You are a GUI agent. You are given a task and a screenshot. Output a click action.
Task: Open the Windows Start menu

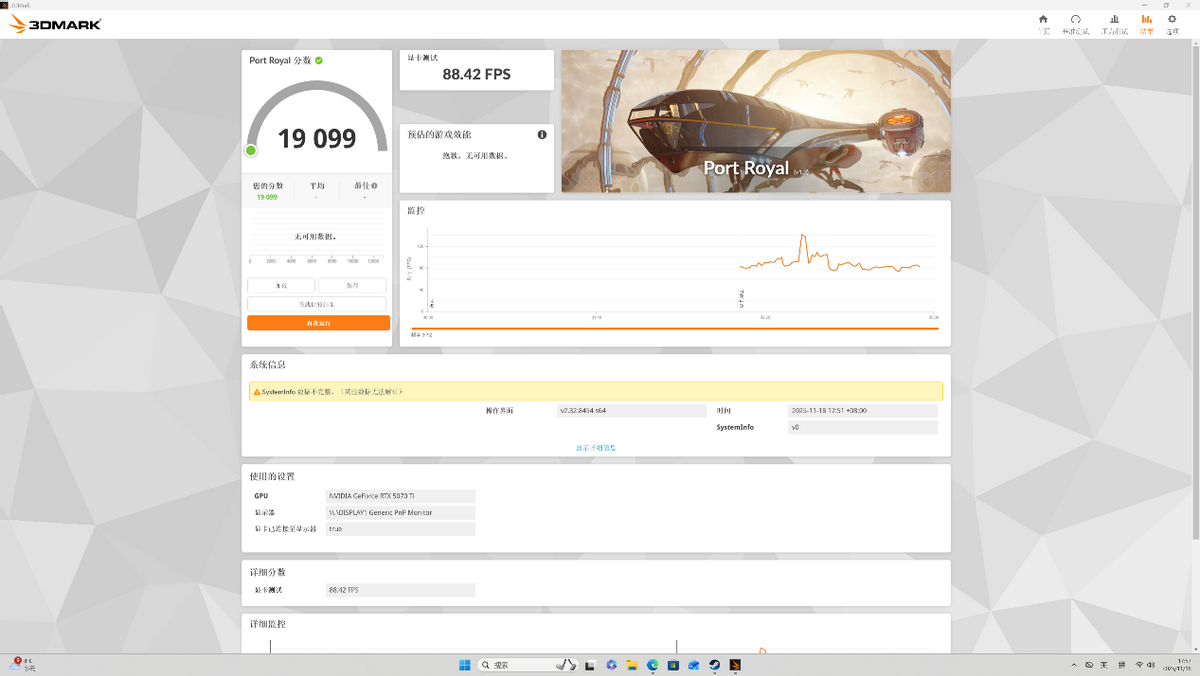click(x=465, y=665)
